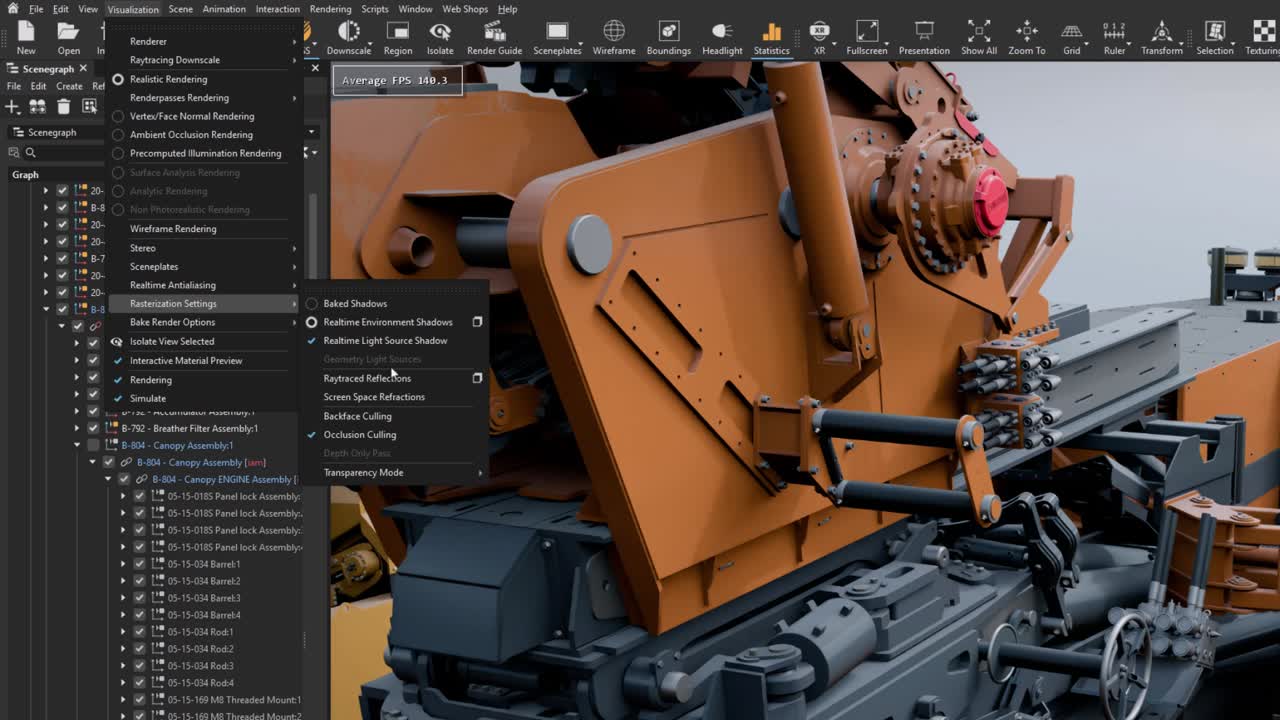The width and height of the screenshot is (1280, 720).
Task: Open Raytraced Reflections options box
Action: (477, 378)
